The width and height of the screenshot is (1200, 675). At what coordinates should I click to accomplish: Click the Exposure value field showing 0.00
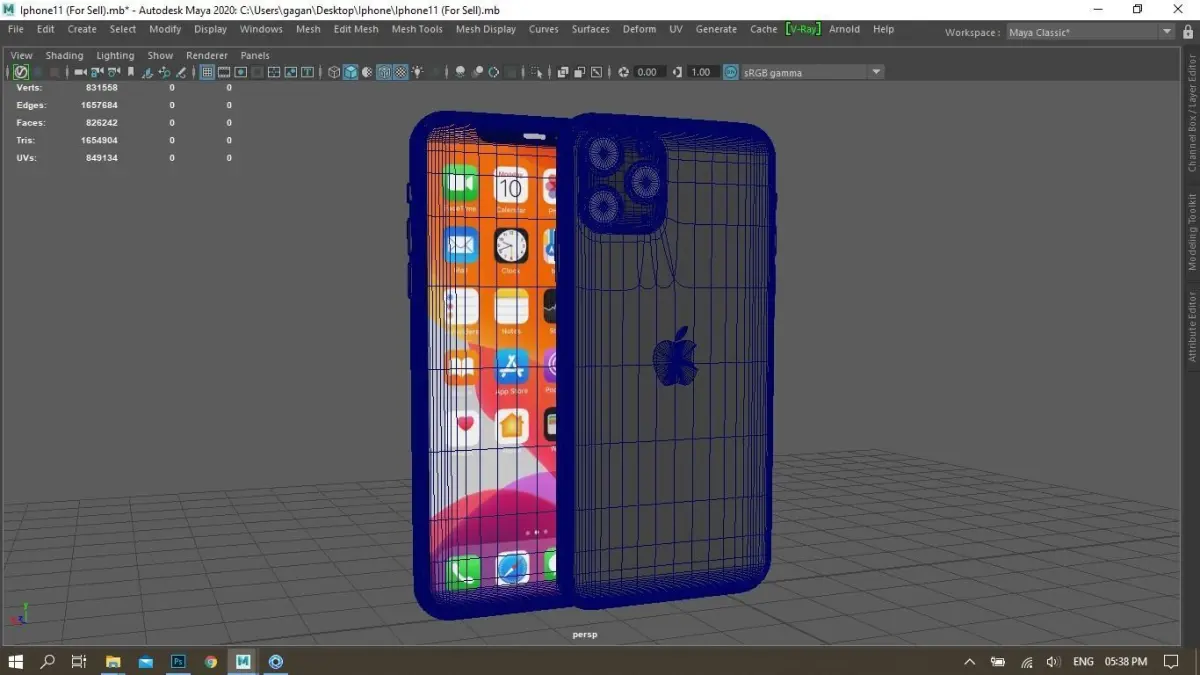650,72
